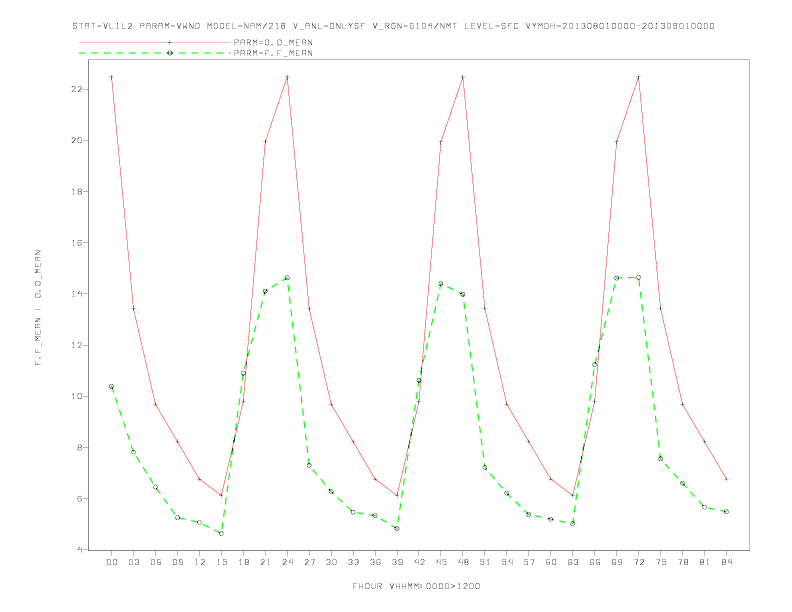
Task: Click the red line peak marker at hour 24
Action: click(287, 77)
